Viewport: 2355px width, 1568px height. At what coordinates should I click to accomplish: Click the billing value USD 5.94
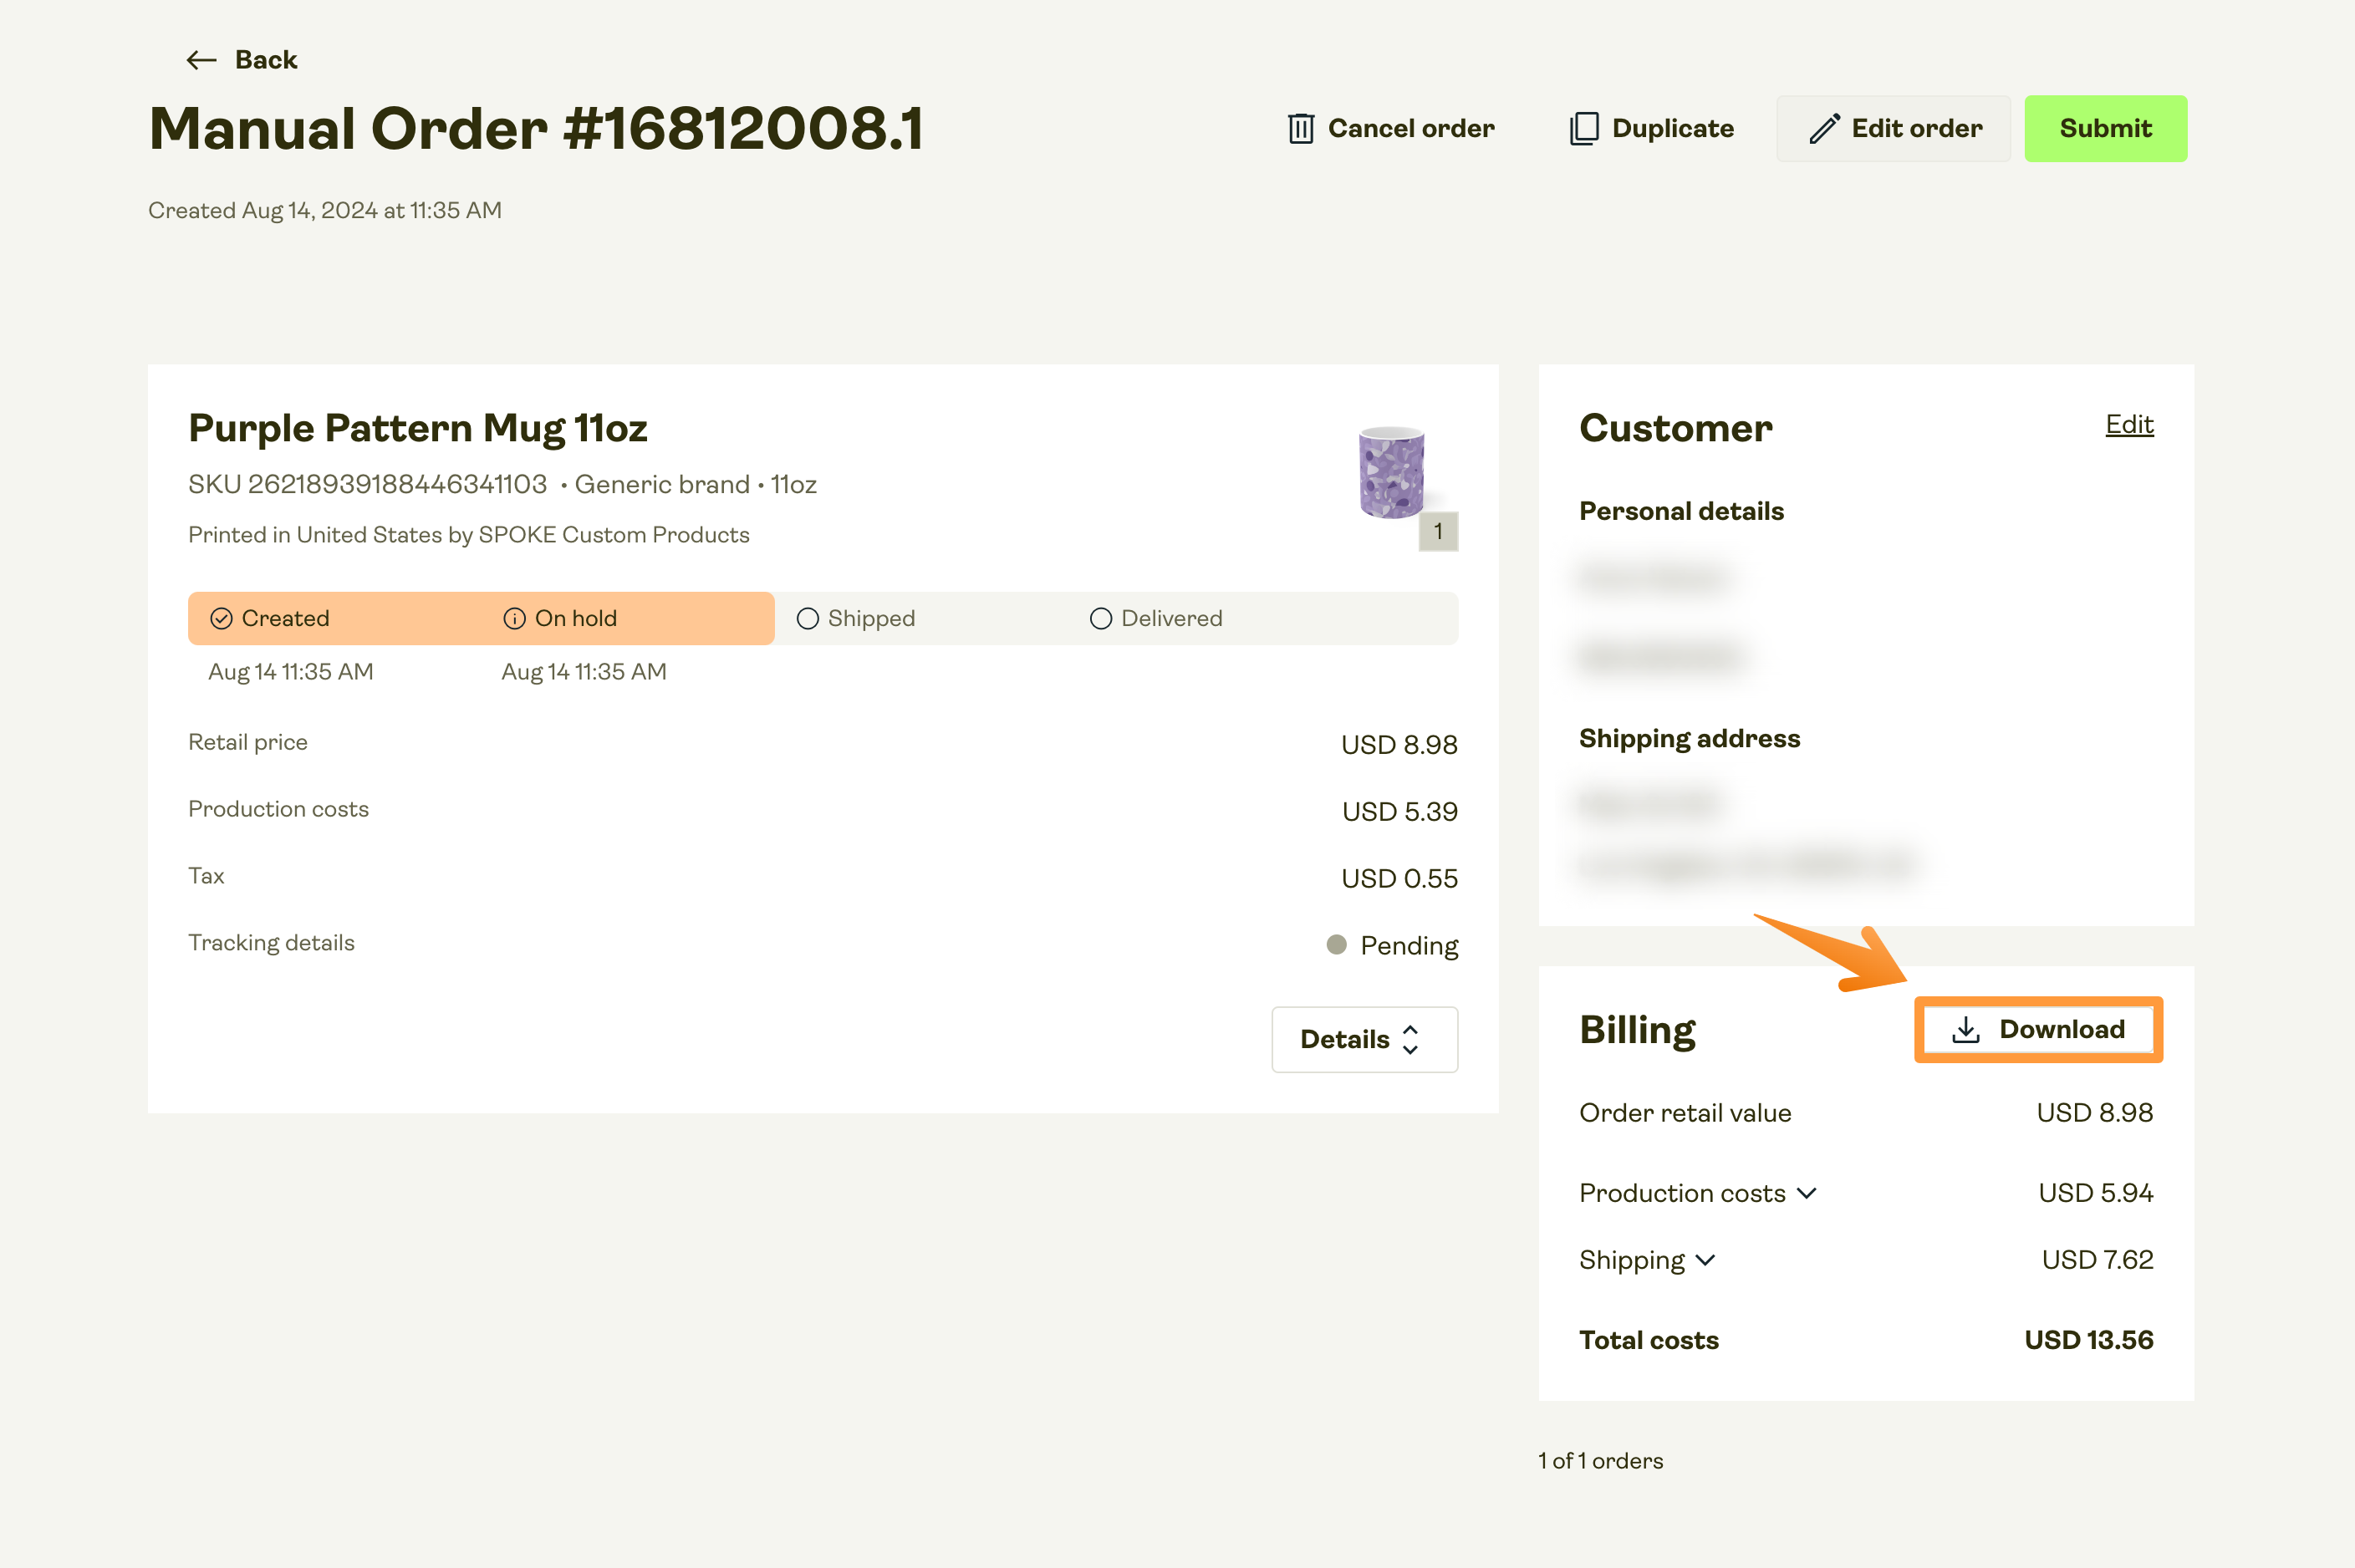pyautogui.click(x=2096, y=1193)
